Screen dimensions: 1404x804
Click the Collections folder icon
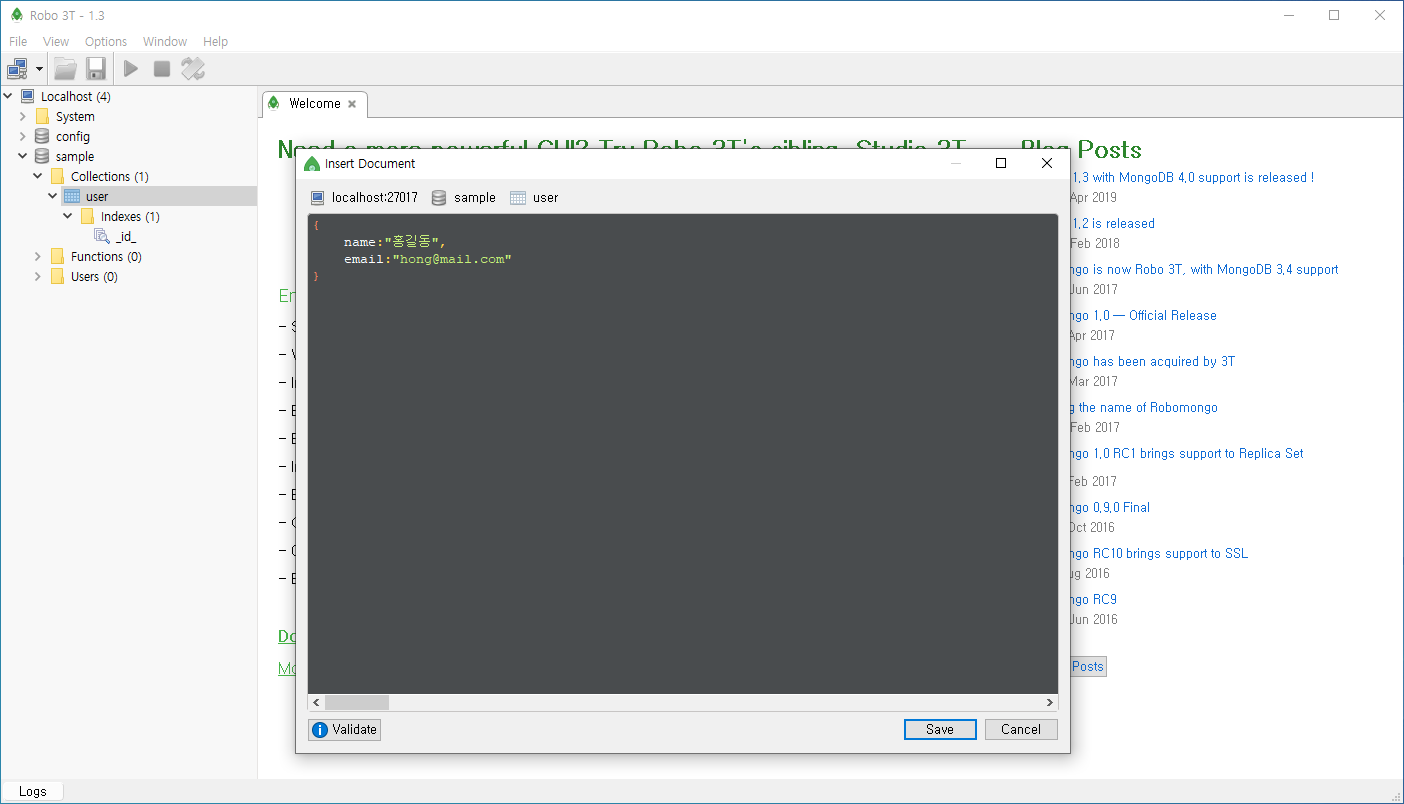[57, 176]
